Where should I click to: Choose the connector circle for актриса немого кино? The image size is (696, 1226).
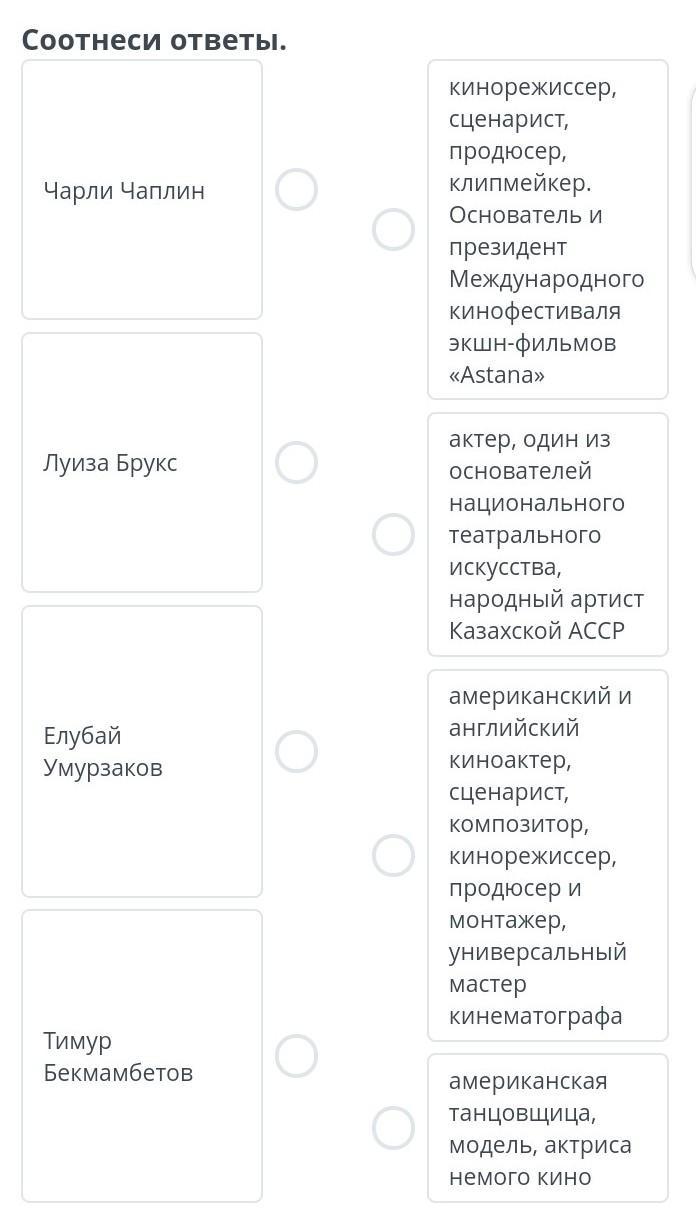[x=393, y=1128]
